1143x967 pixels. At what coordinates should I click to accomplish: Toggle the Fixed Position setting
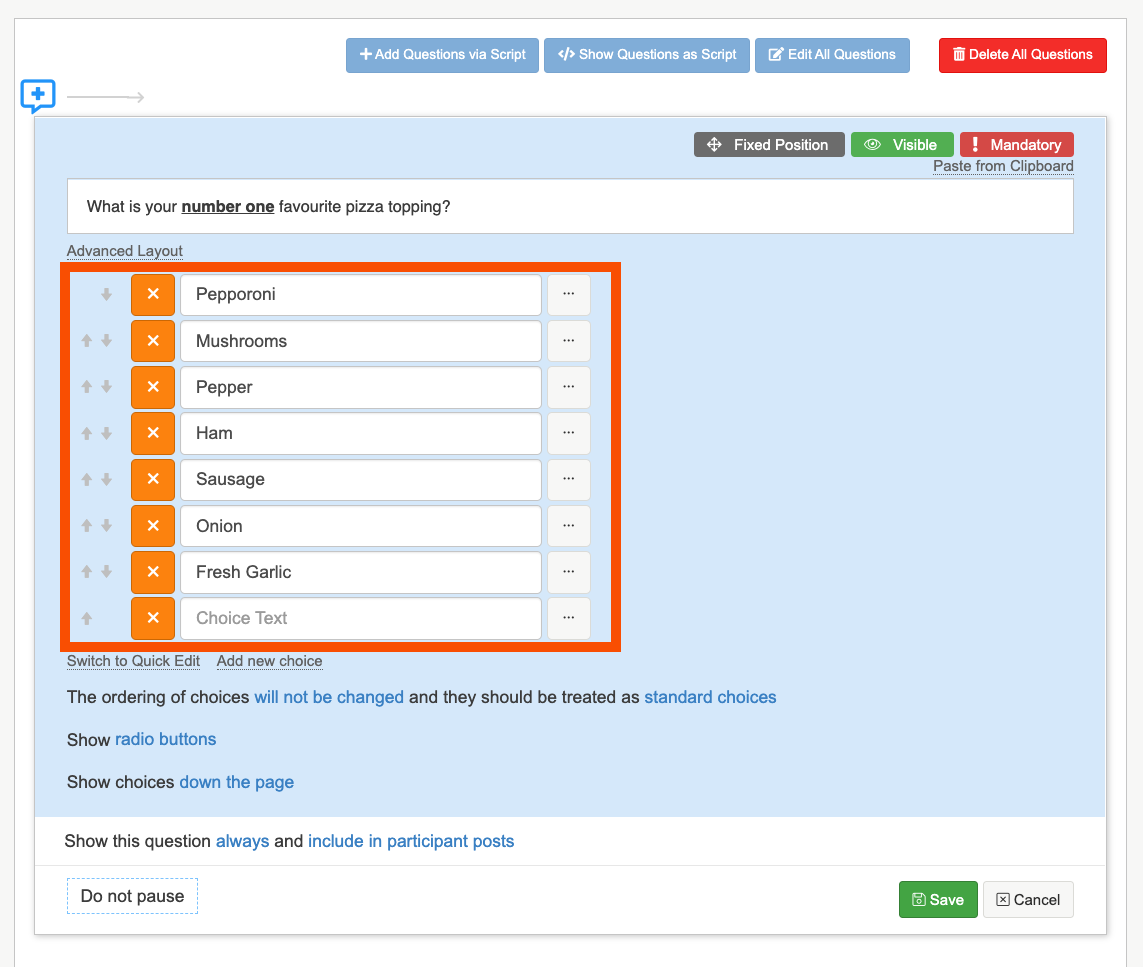click(769, 145)
